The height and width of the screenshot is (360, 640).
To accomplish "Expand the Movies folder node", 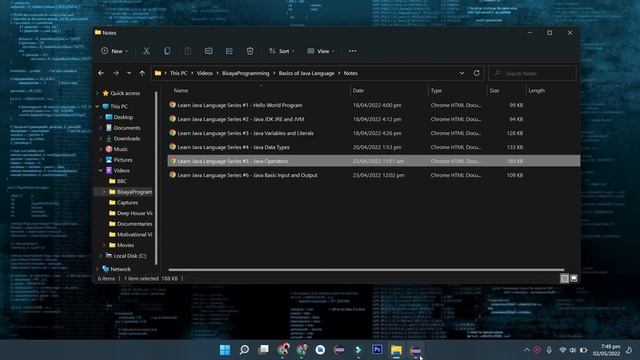I will click(104, 245).
